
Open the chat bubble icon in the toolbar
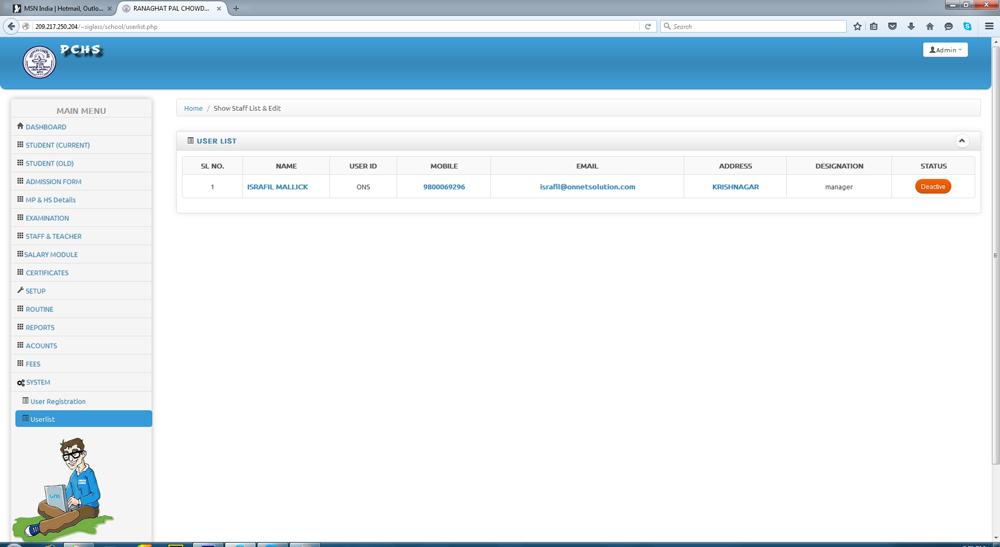click(948, 27)
